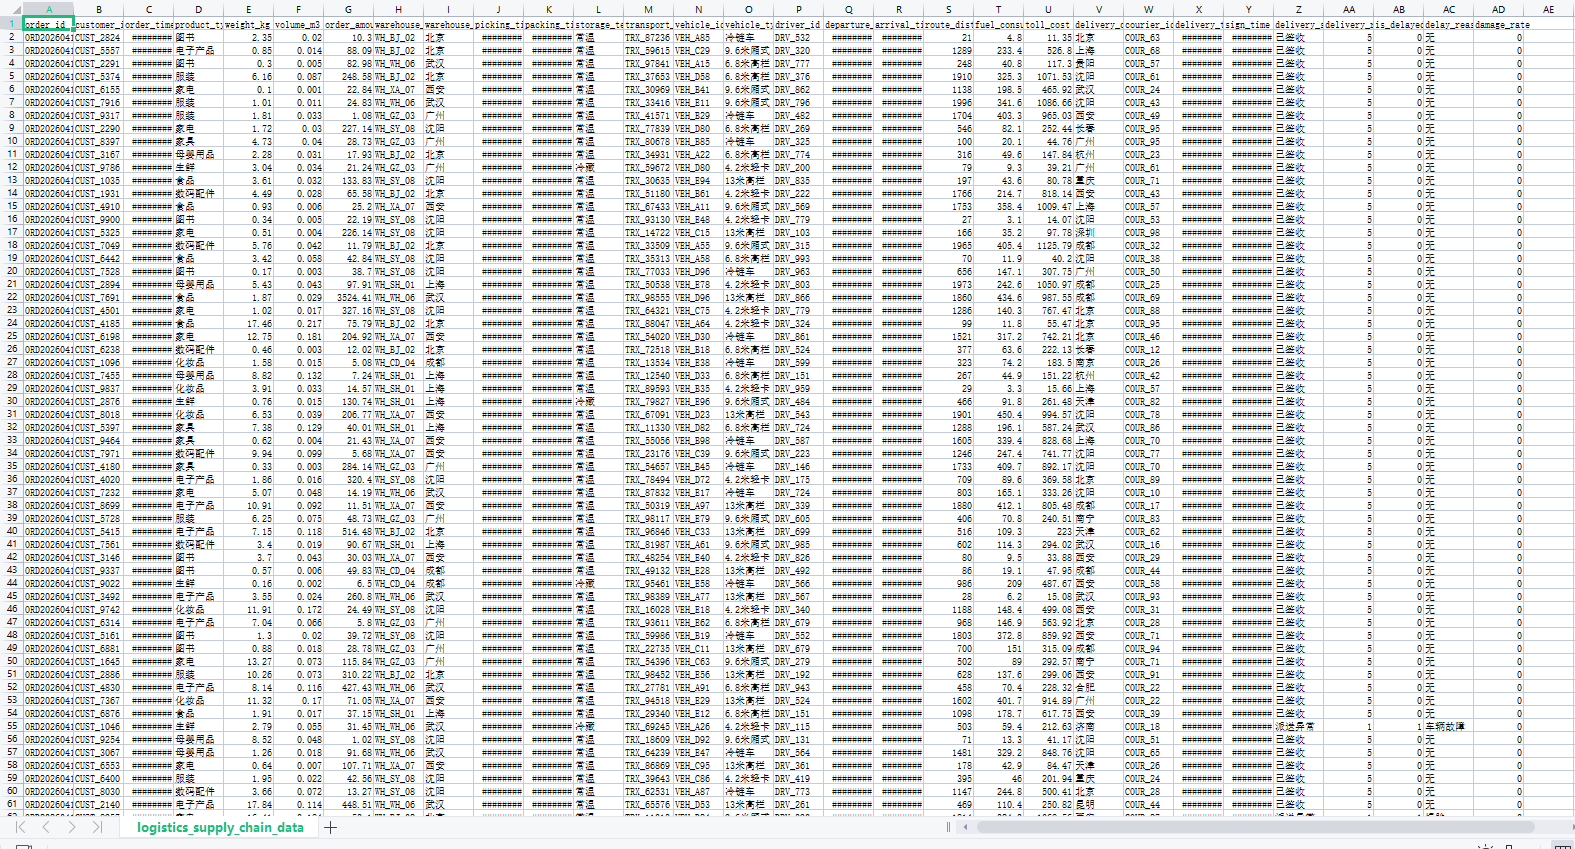Select cell TRX_37653
This screenshot has width=1575, height=849.
pyautogui.click(x=648, y=76)
